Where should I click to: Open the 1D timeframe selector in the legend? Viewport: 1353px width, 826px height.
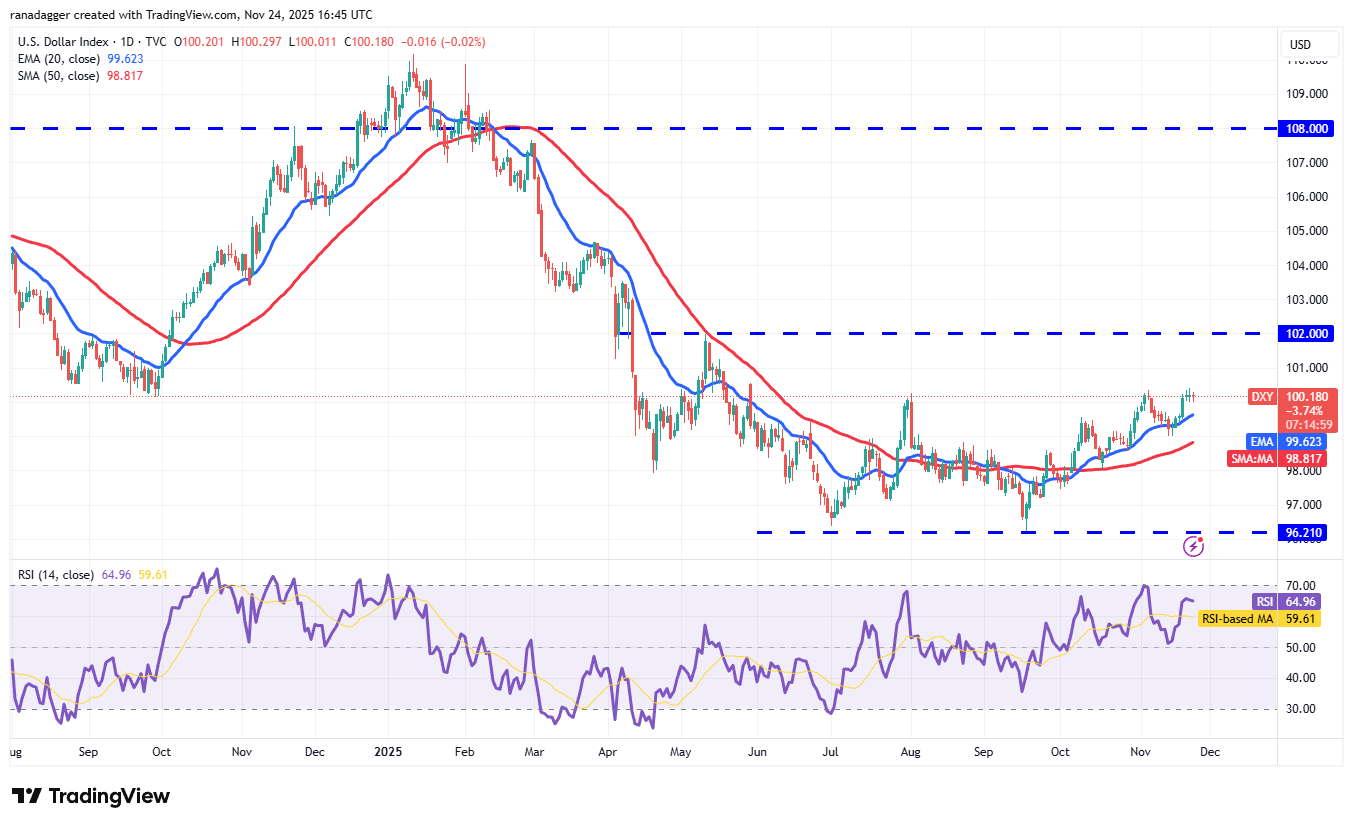tap(125, 42)
